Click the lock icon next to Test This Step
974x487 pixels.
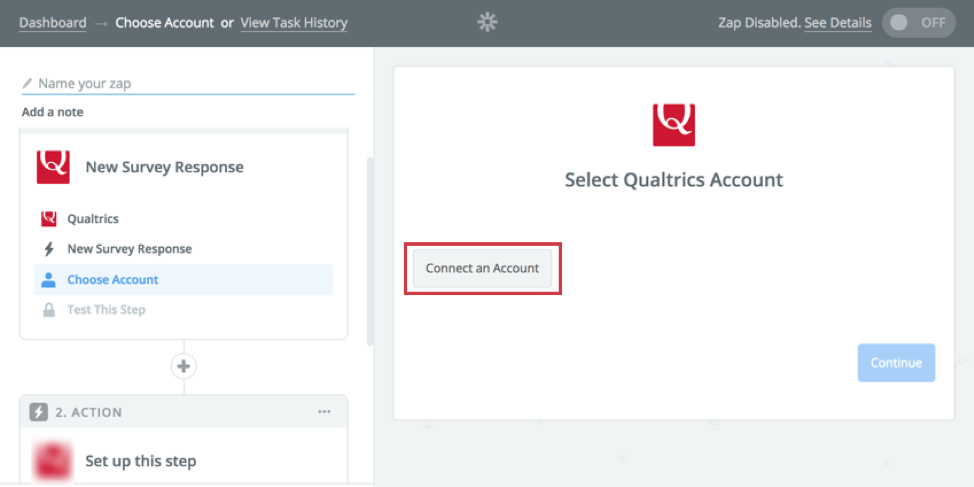click(48, 310)
